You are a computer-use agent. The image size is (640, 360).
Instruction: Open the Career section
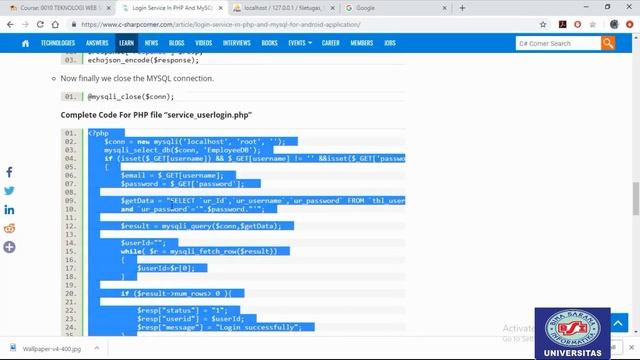(x=331, y=43)
